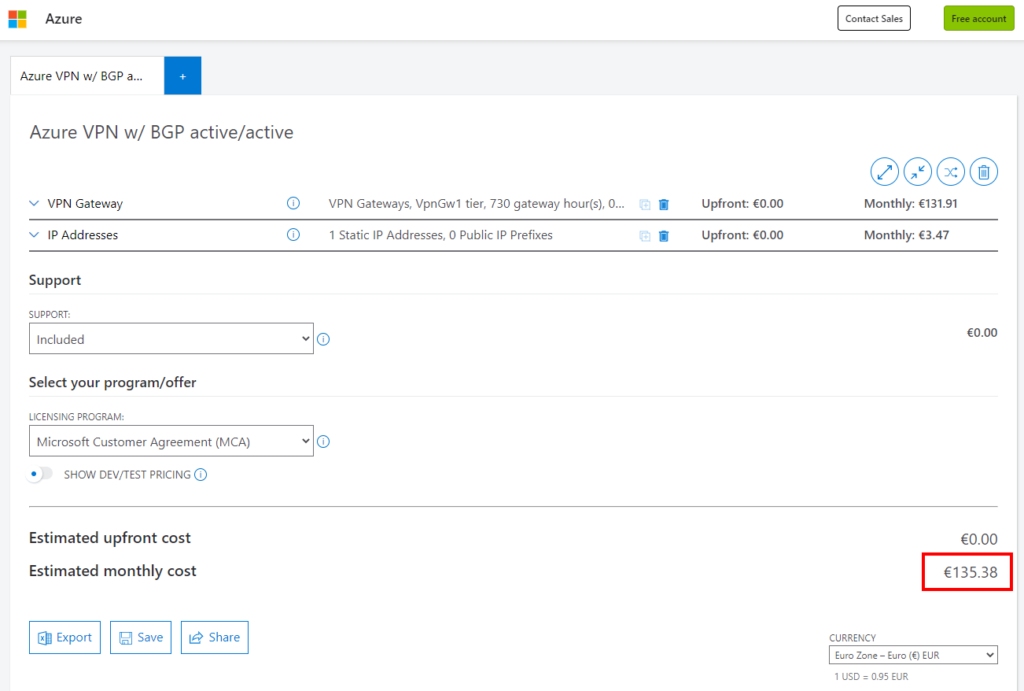Click the 1 USD = 0.95 EUR rate text

point(871,677)
